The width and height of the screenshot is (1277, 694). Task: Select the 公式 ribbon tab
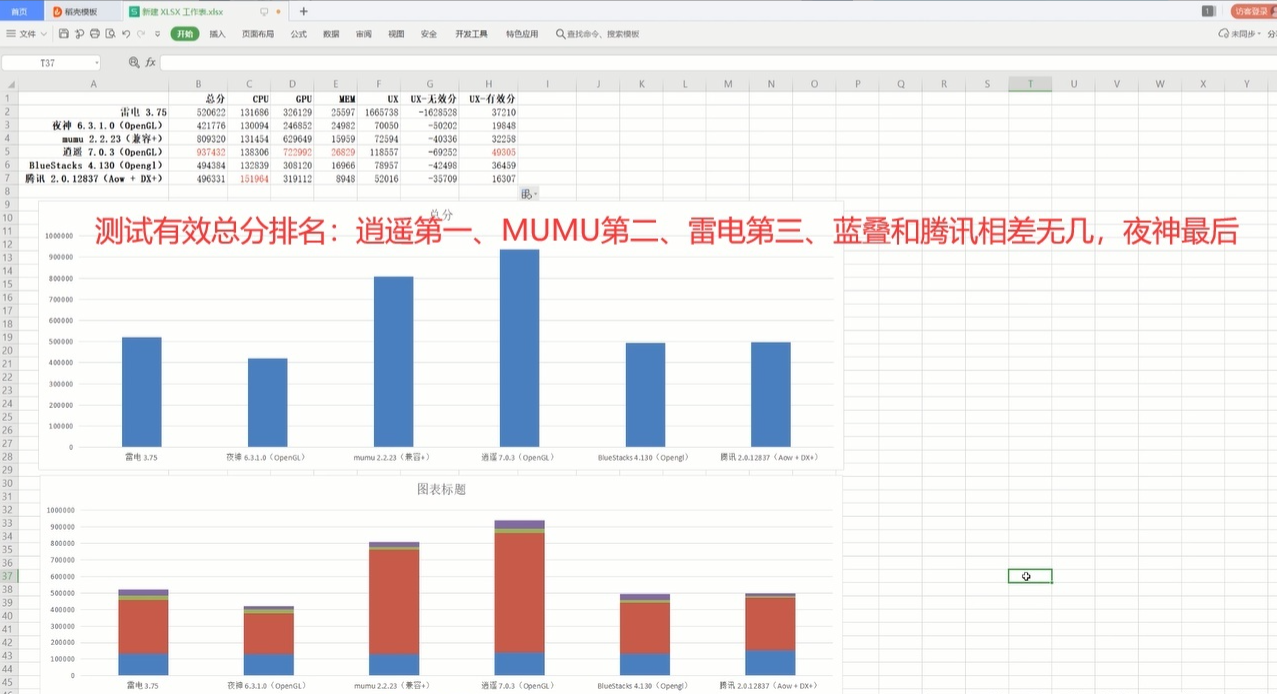pyautogui.click(x=299, y=34)
